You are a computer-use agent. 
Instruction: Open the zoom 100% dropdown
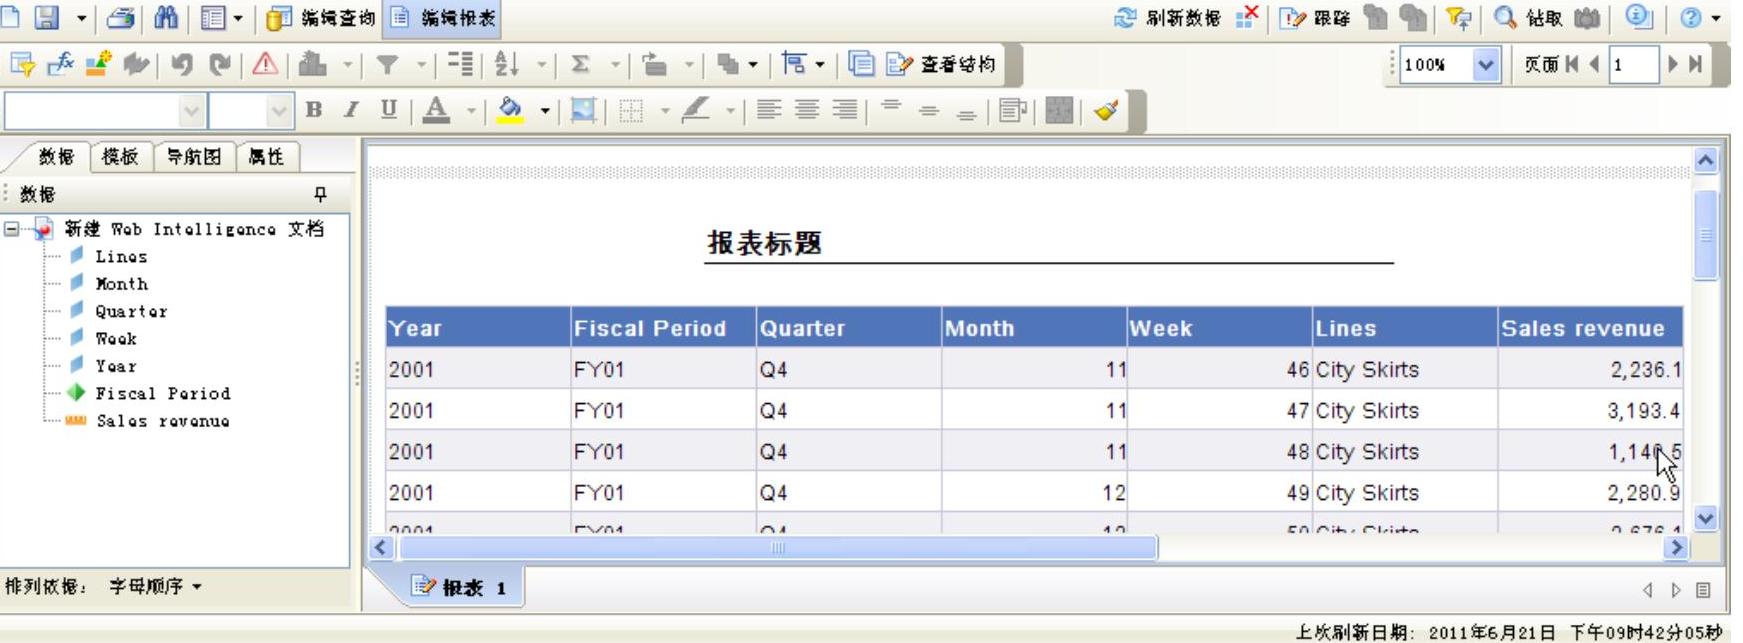tap(1487, 65)
